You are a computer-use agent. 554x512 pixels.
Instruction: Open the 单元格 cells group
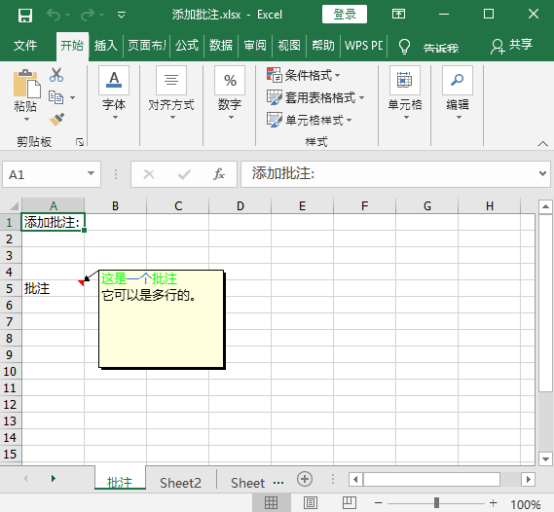(405, 94)
